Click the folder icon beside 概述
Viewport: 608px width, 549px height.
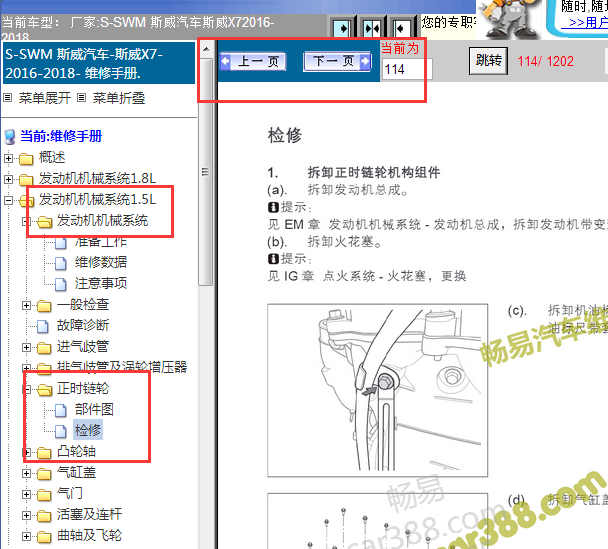pos(26,159)
